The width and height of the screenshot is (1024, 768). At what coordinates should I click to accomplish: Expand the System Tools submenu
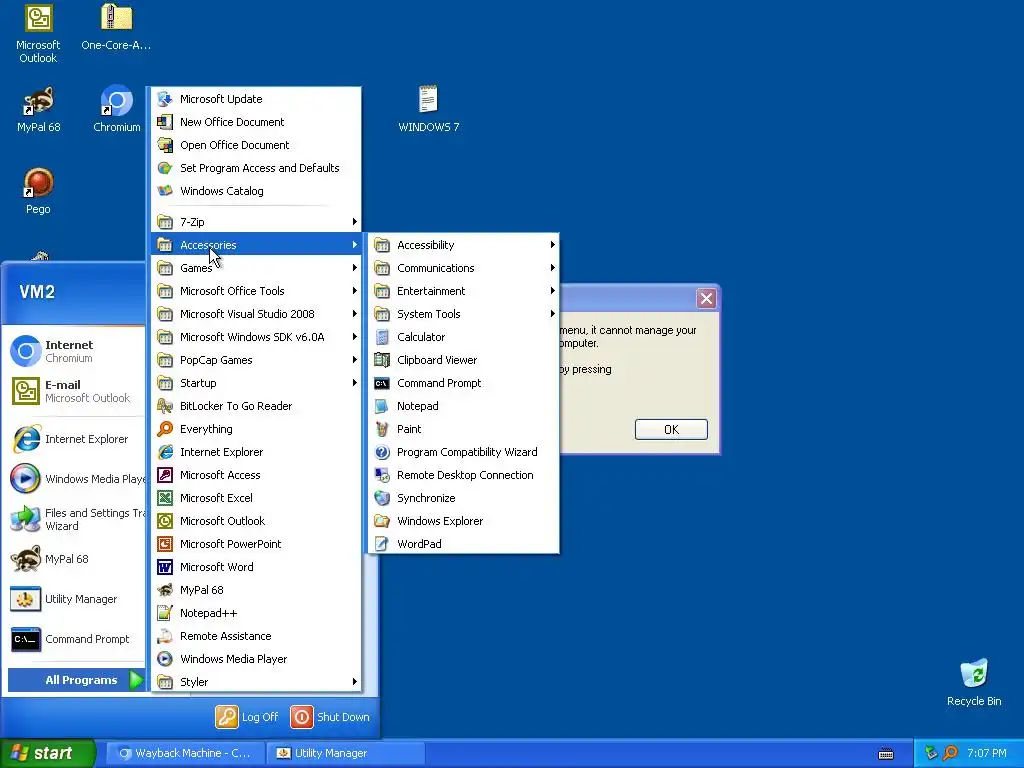464,314
